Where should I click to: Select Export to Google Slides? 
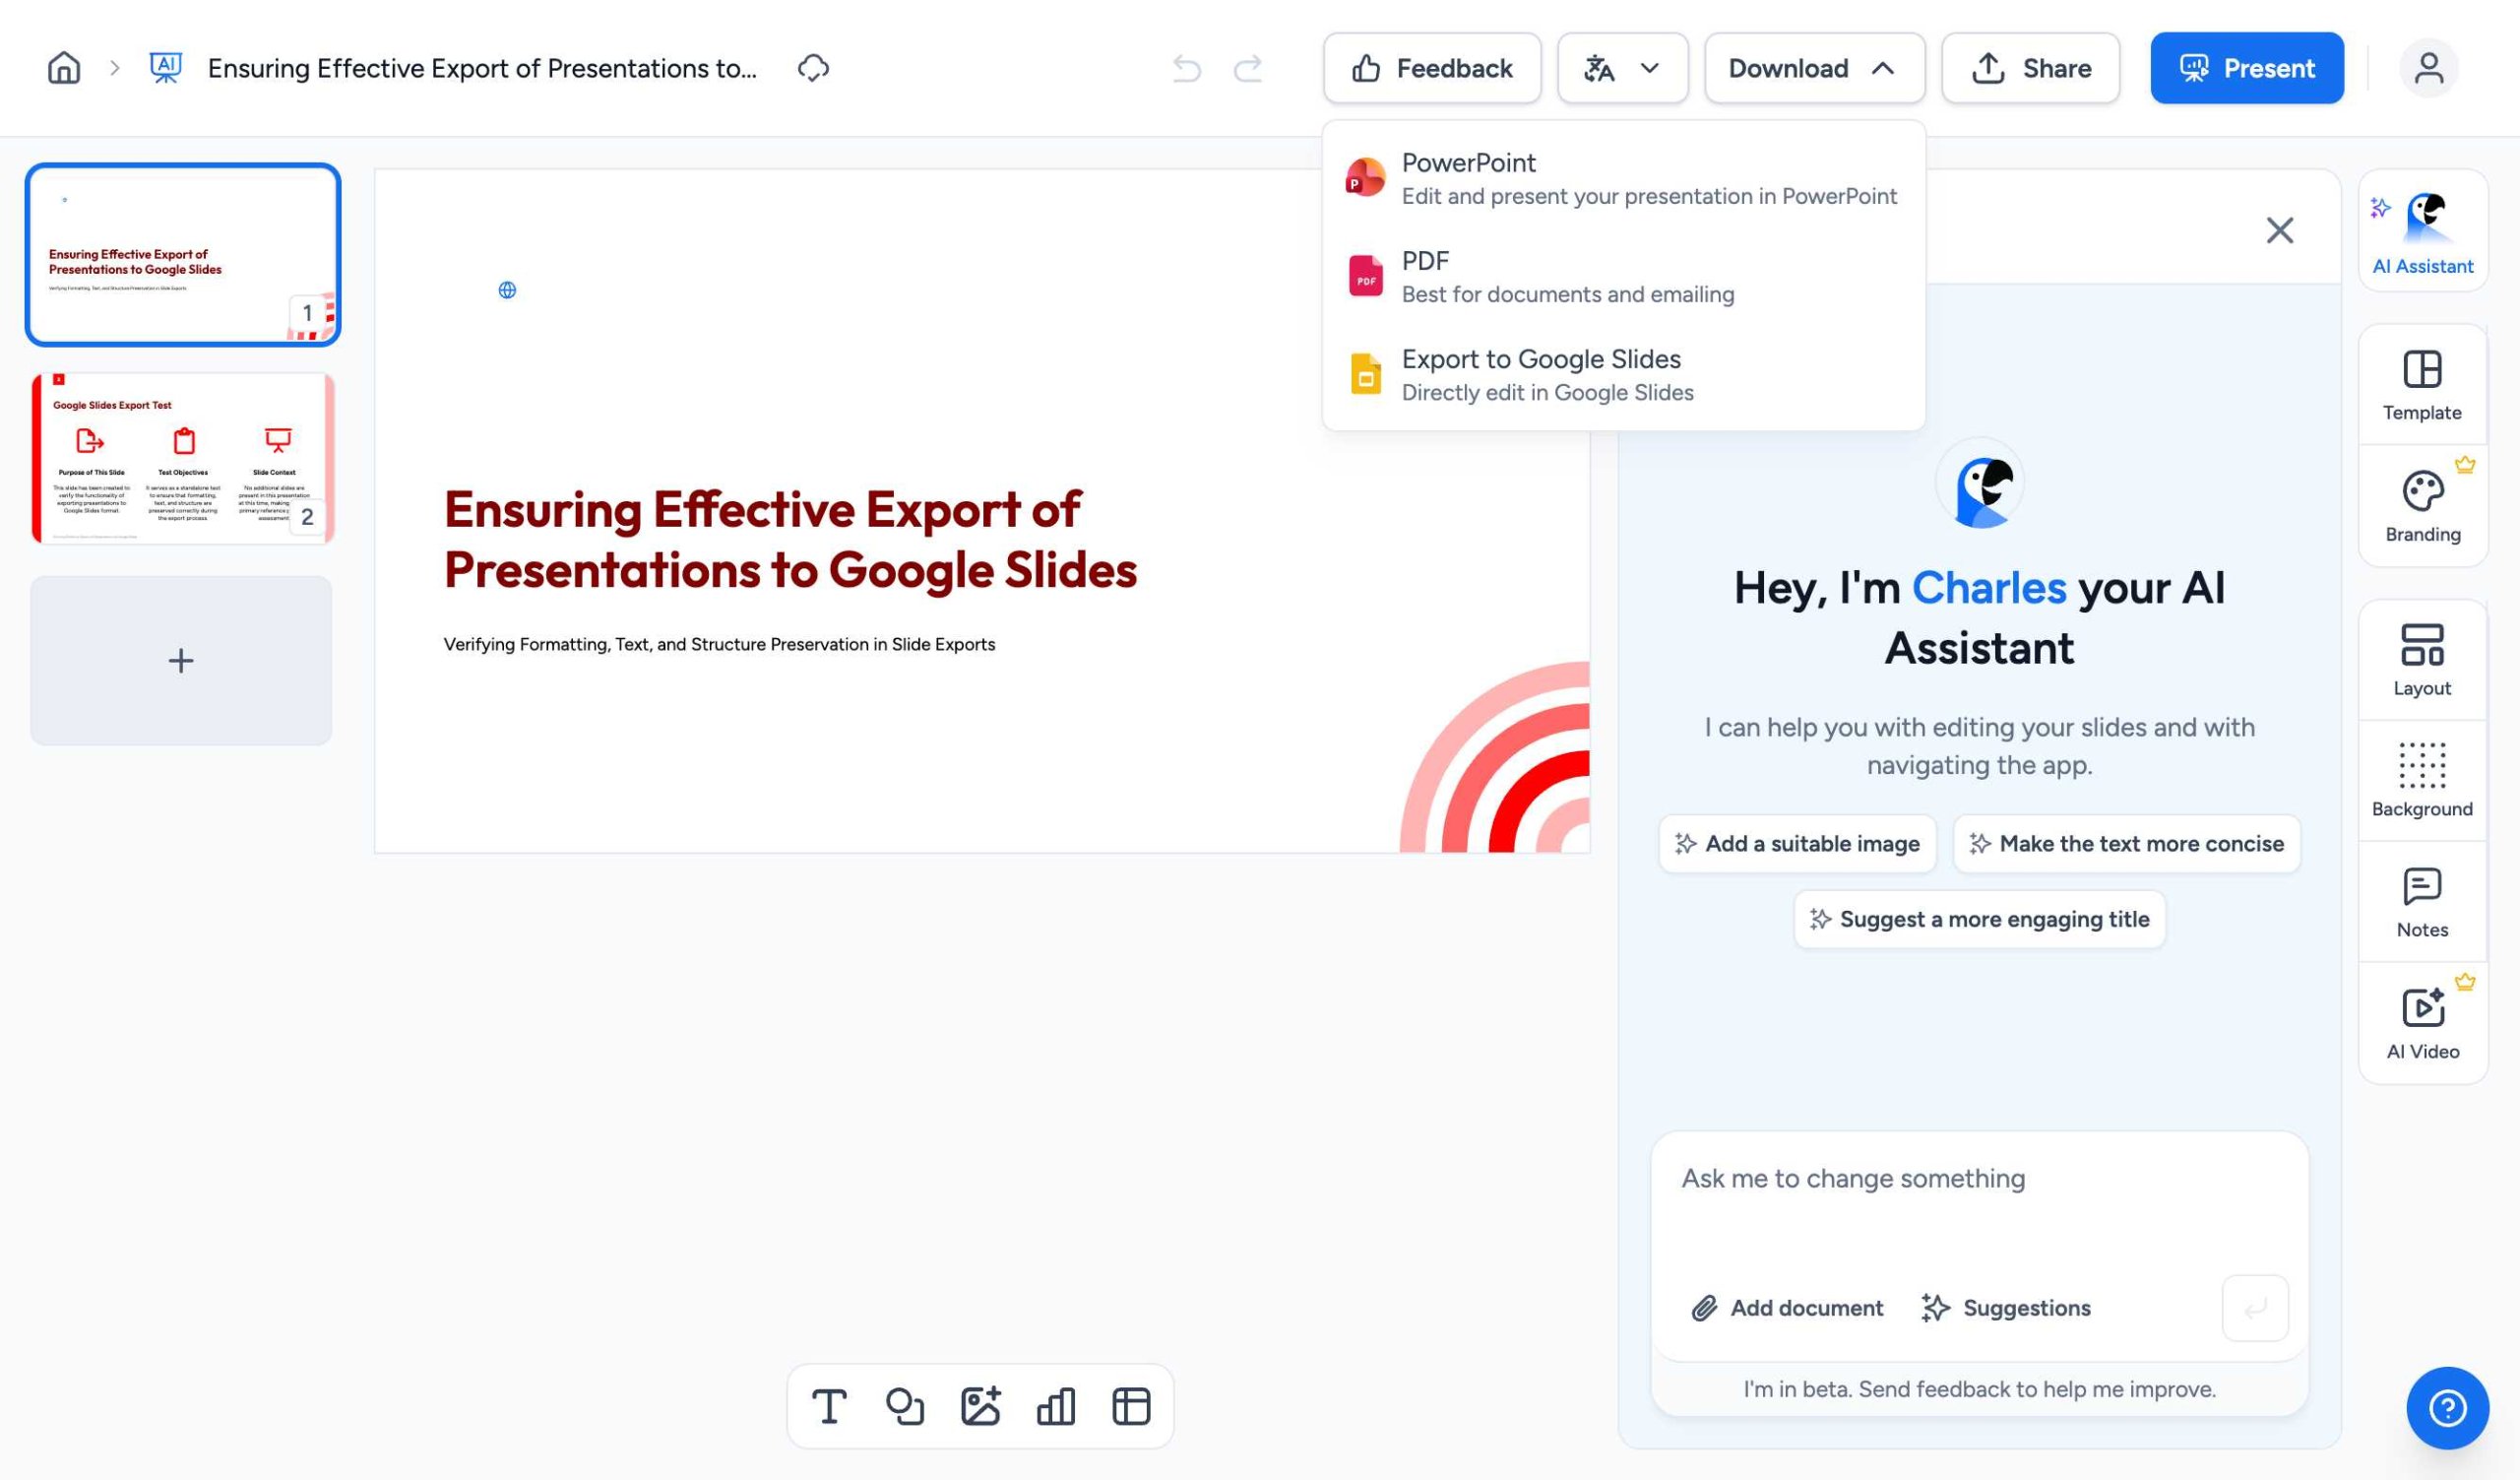1543,374
